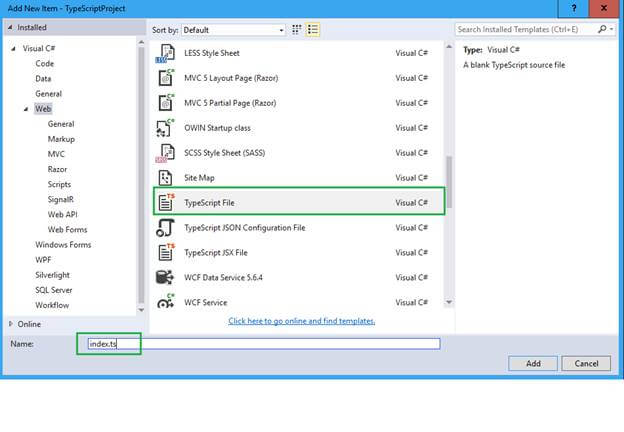Viewport: 624px width, 432px height.
Task: Choose the TypeScript File icon
Action: [x=166, y=202]
